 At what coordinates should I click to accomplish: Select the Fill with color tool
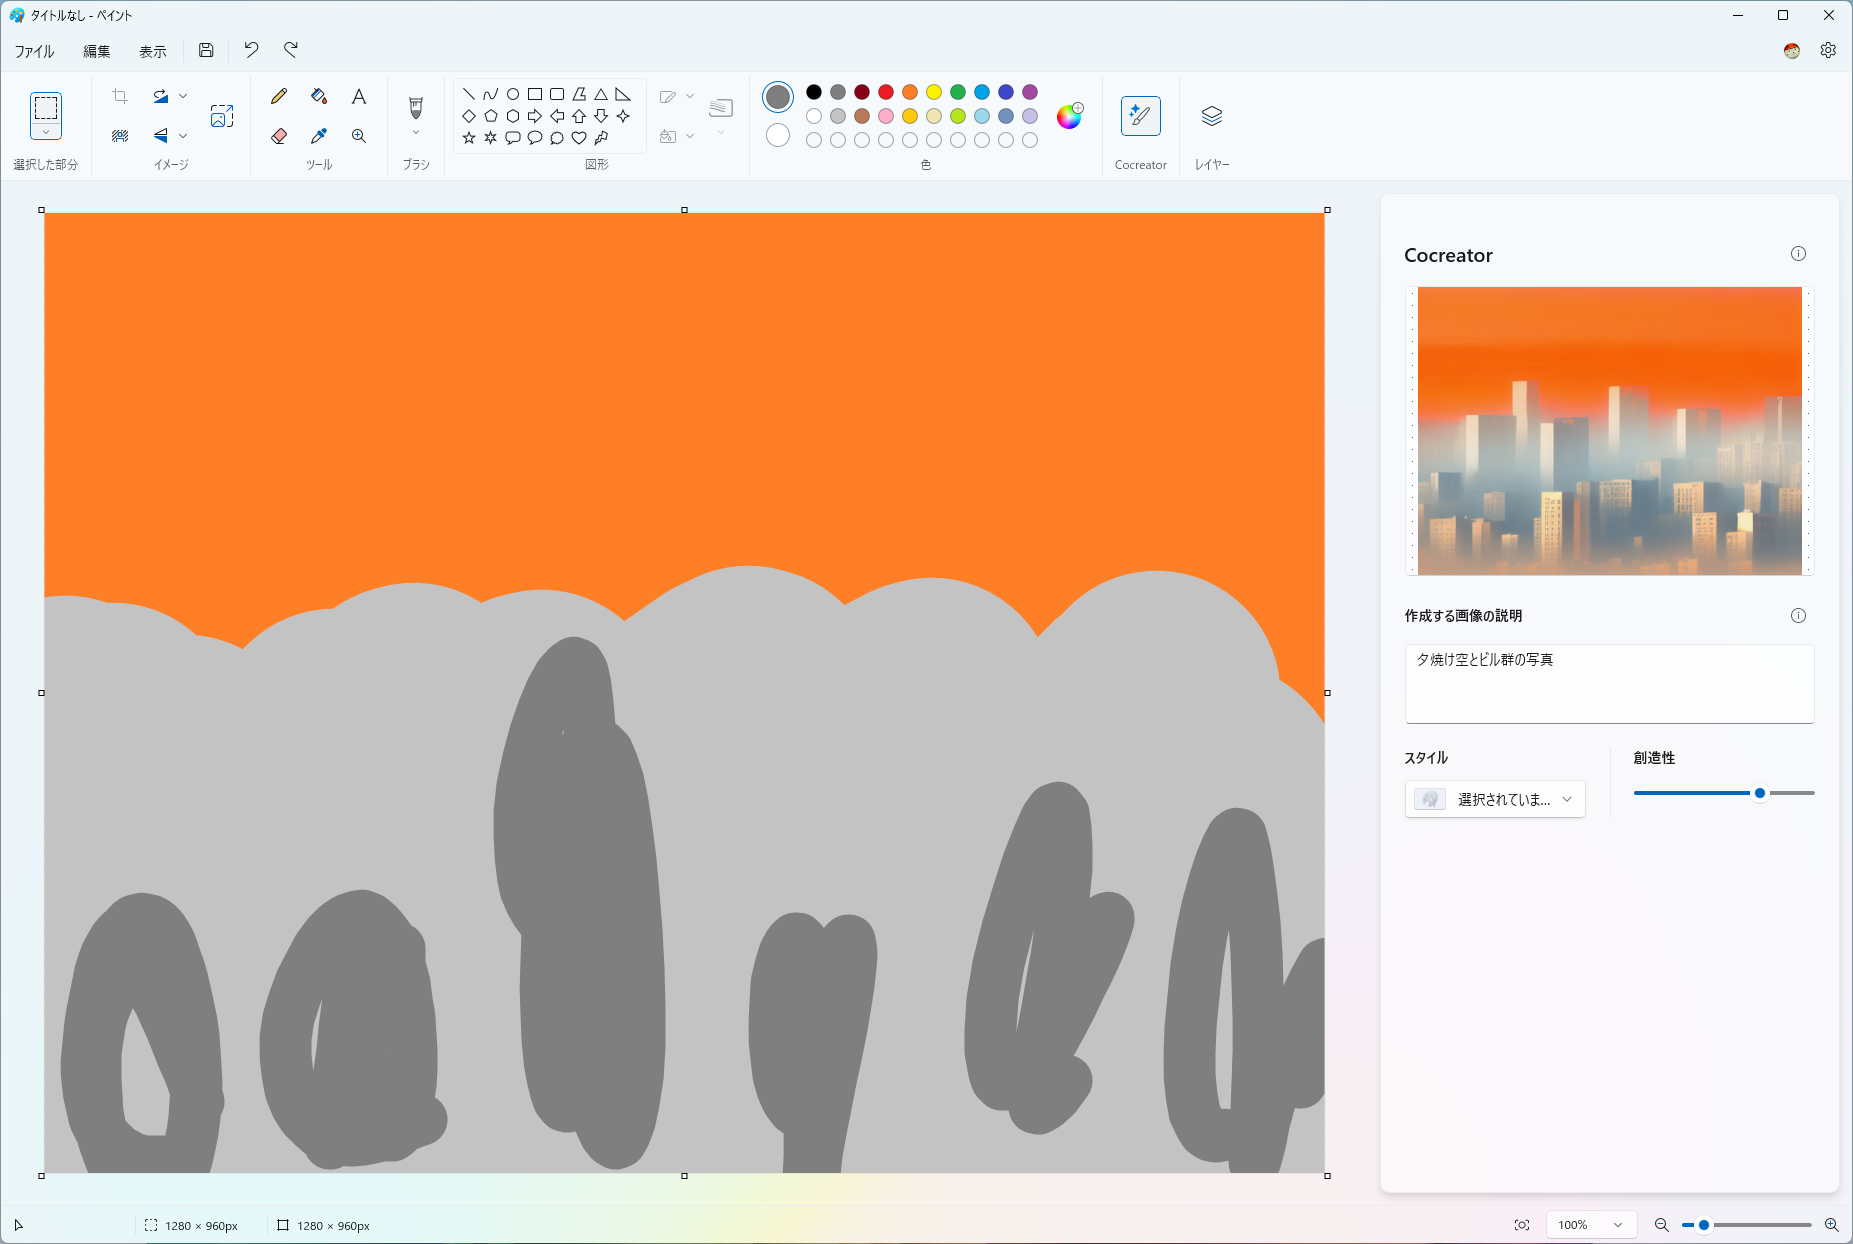(319, 95)
